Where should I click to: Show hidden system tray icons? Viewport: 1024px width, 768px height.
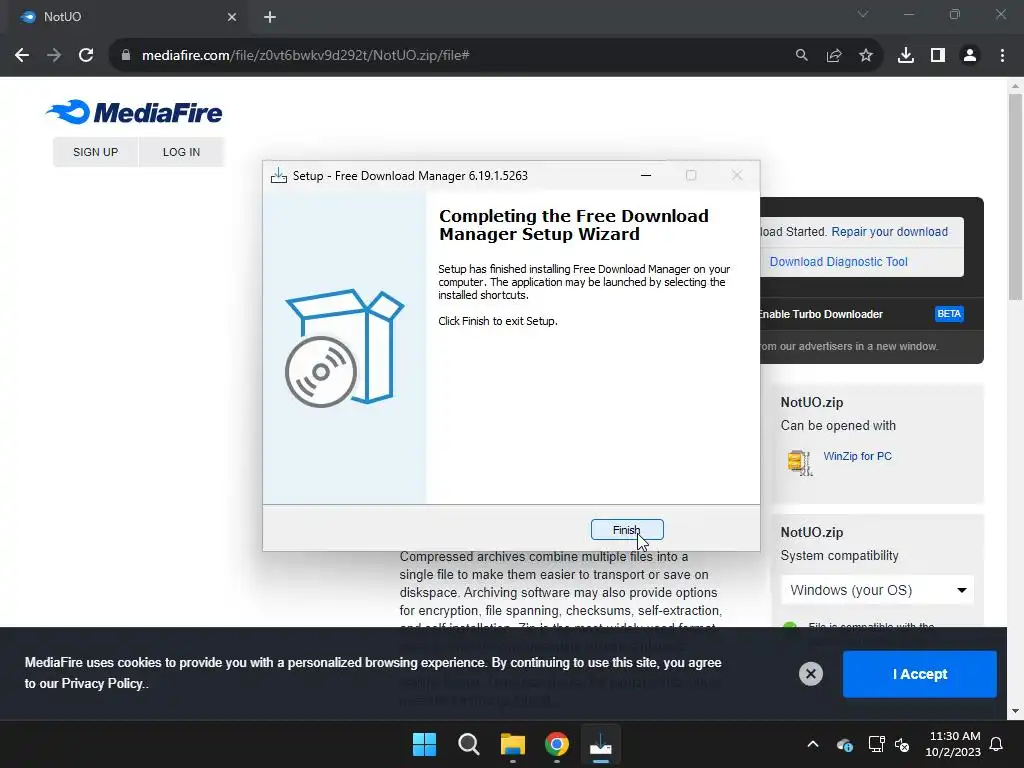point(812,744)
